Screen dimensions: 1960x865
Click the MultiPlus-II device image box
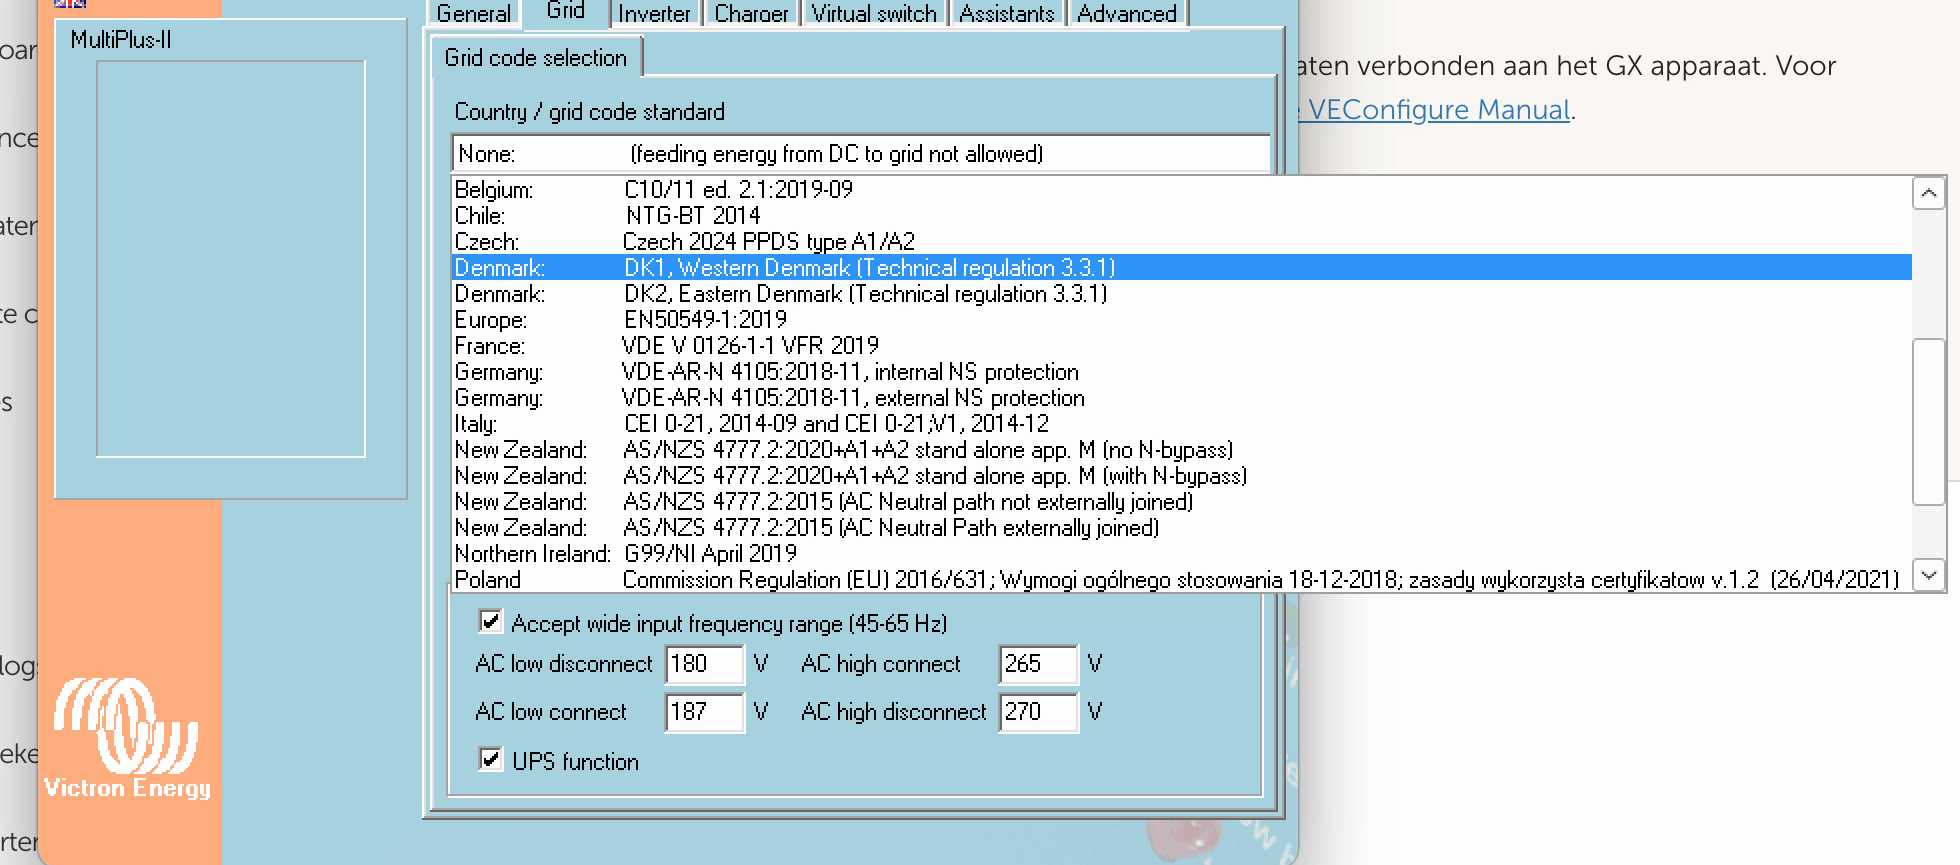(231, 259)
